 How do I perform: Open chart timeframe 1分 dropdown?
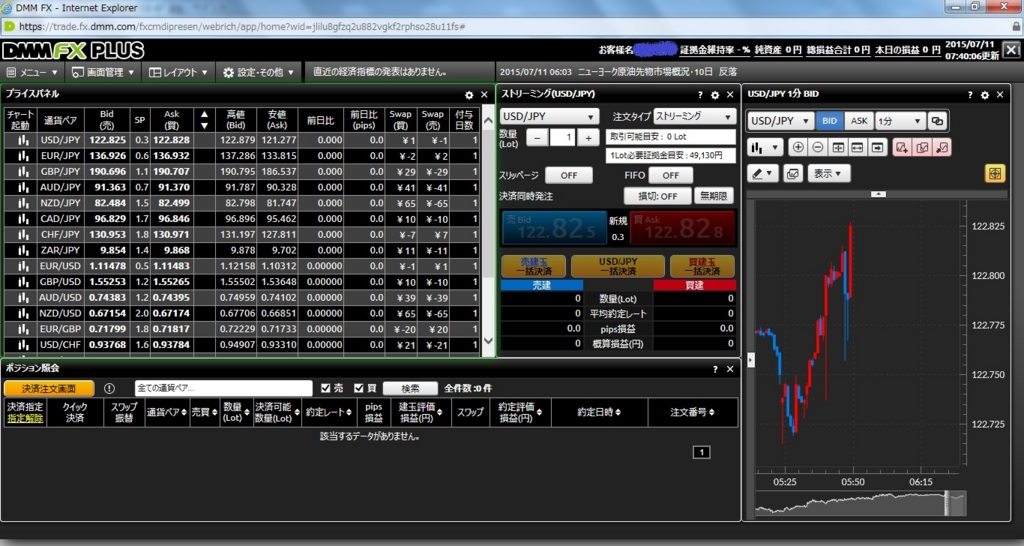pyautogui.click(x=899, y=121)
